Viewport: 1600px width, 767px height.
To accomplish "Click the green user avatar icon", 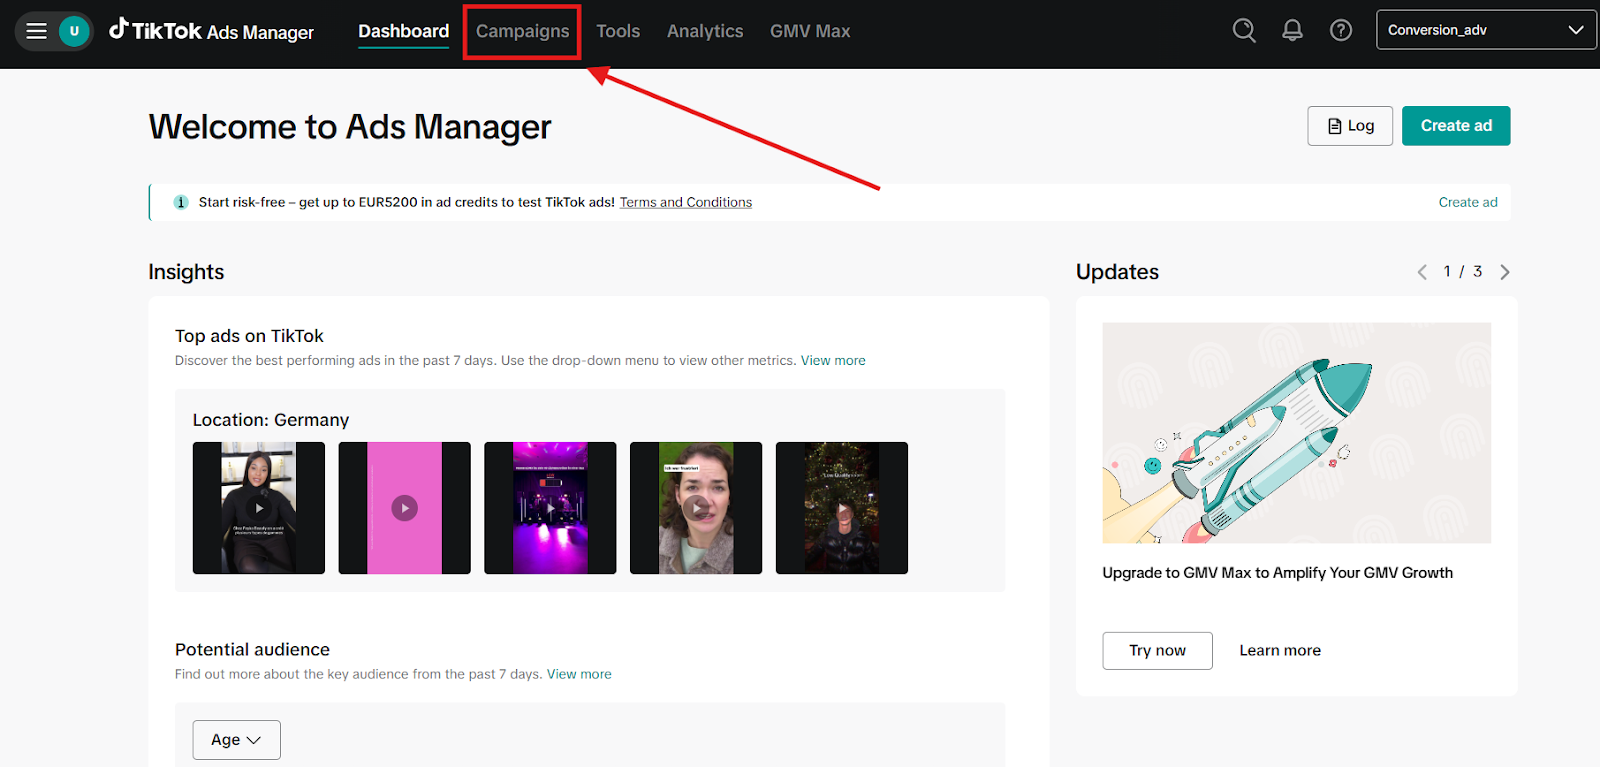I will tap(74, 31).
